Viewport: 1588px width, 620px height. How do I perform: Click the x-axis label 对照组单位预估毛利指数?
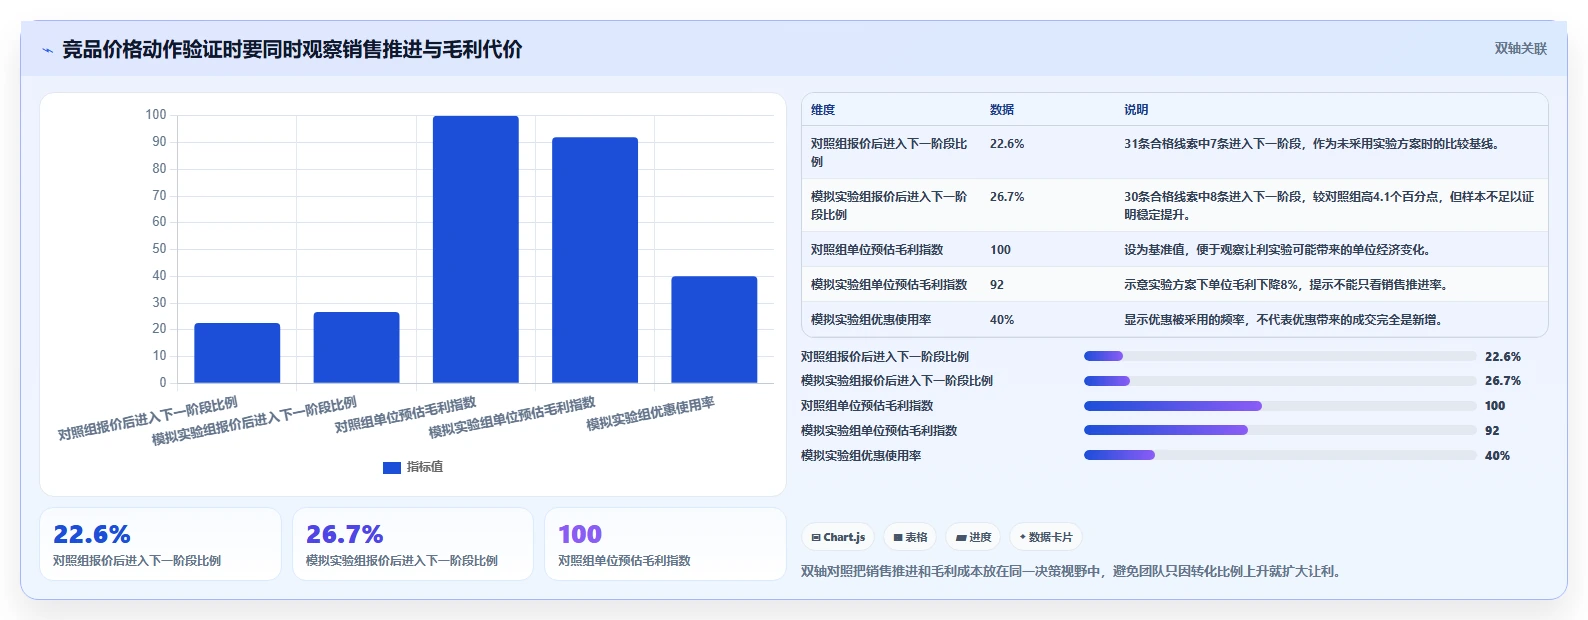[x=405, y=416]
